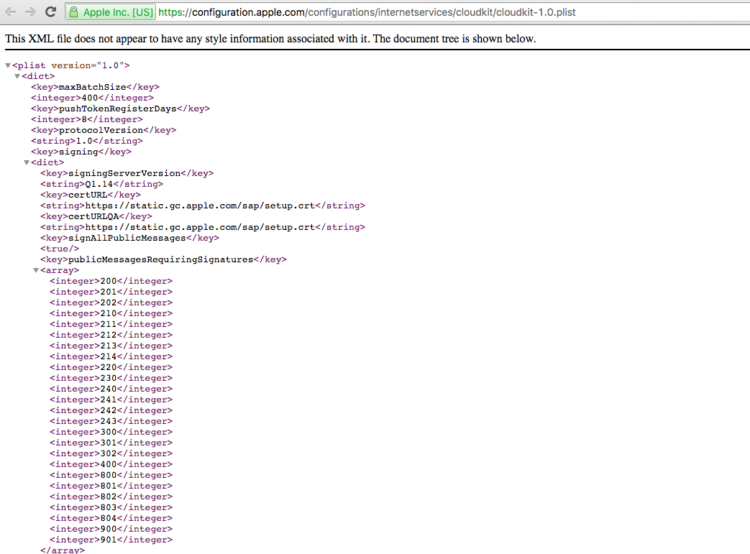Click the browser back arrow
This screenshot has width=750, height=554.
pyautogui.click(x=10, y=12)
